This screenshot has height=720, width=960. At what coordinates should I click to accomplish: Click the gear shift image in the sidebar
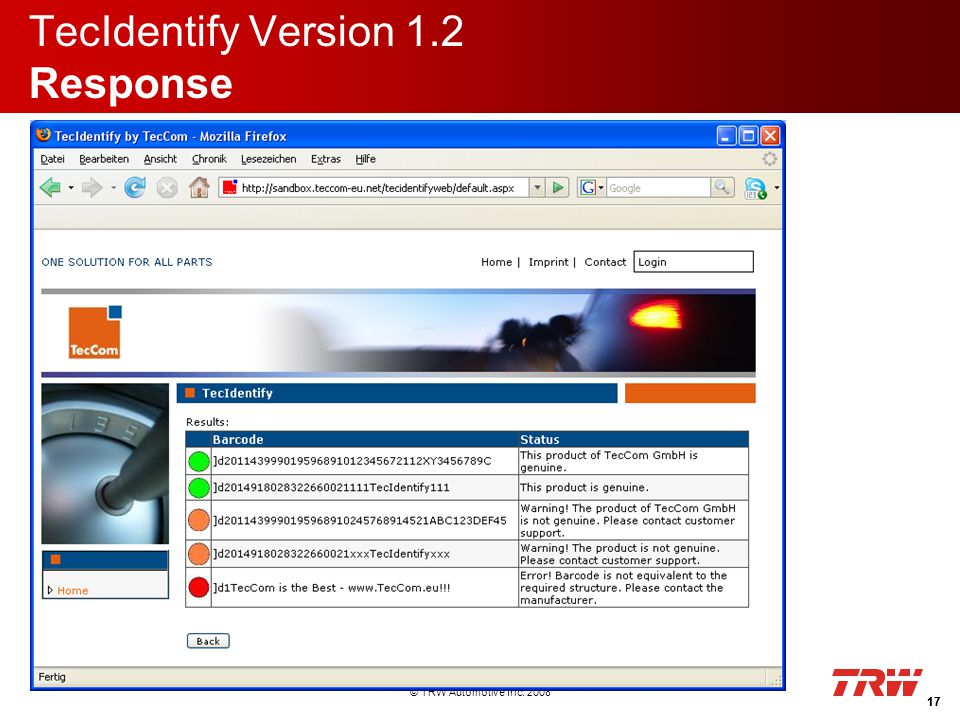[x=105, y=463]
